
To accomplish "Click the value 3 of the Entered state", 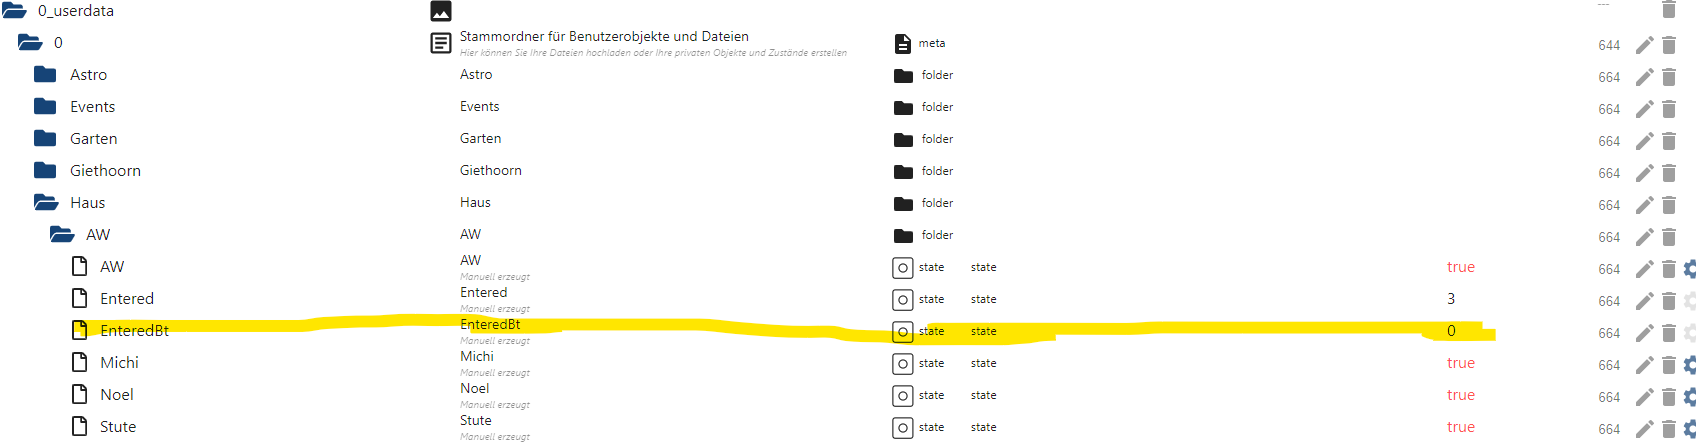I will click(x=1451, y=299).
